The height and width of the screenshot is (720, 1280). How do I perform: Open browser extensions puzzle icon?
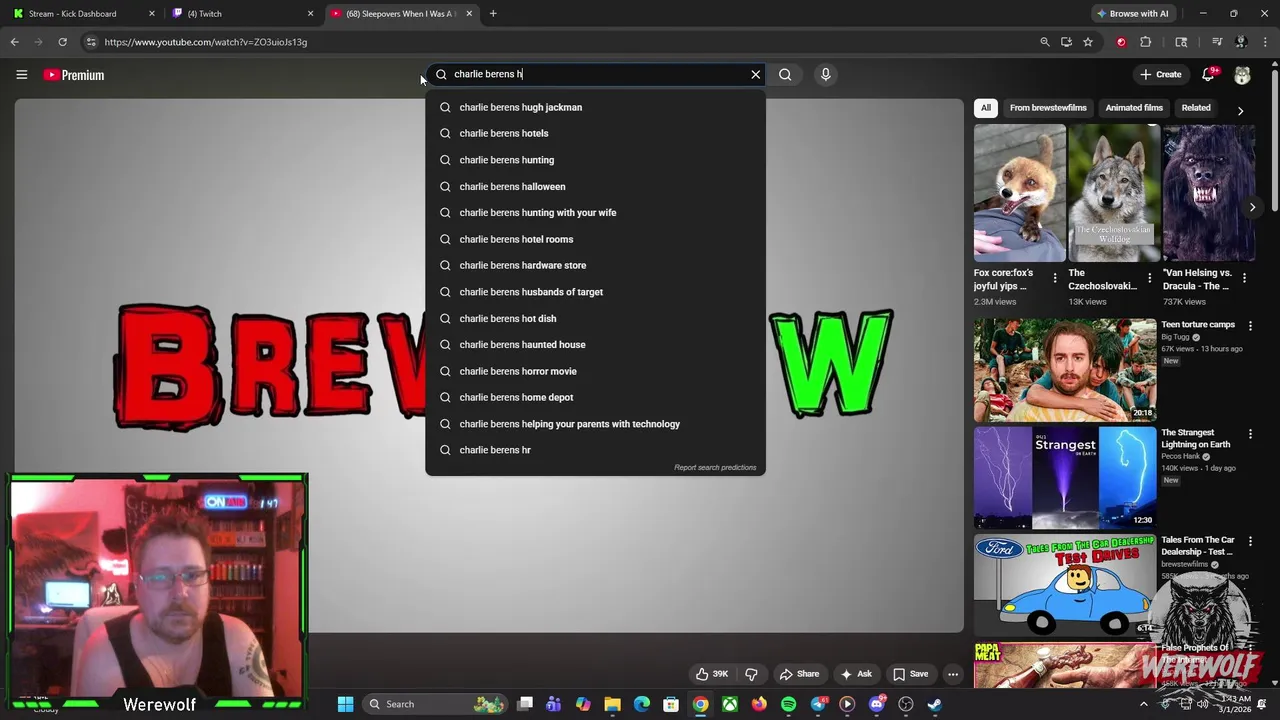pyautogui.click(x=1146, y=42)
